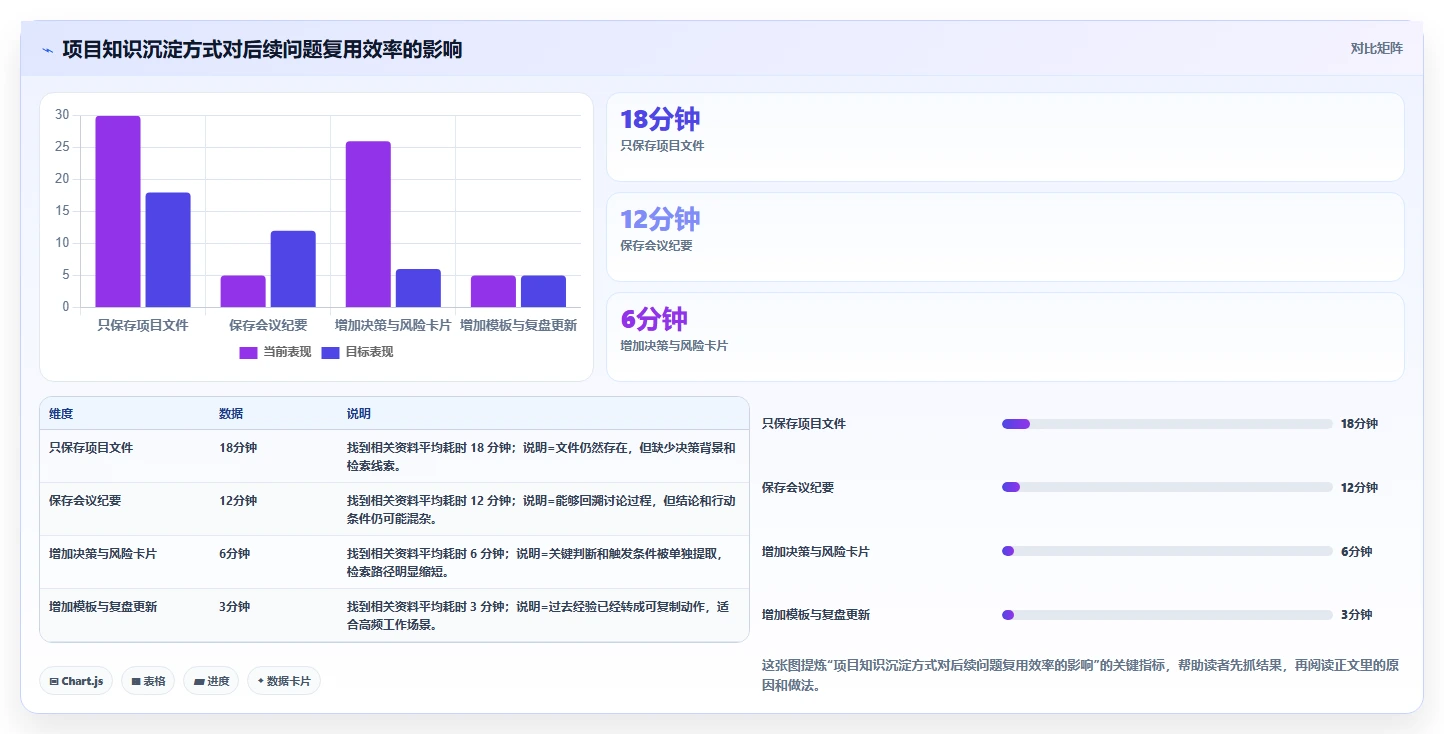This screenshot has width=1444, height=734.
Task: Click the purple 当前表现 legend swatch
Action: tap(248, 352)
